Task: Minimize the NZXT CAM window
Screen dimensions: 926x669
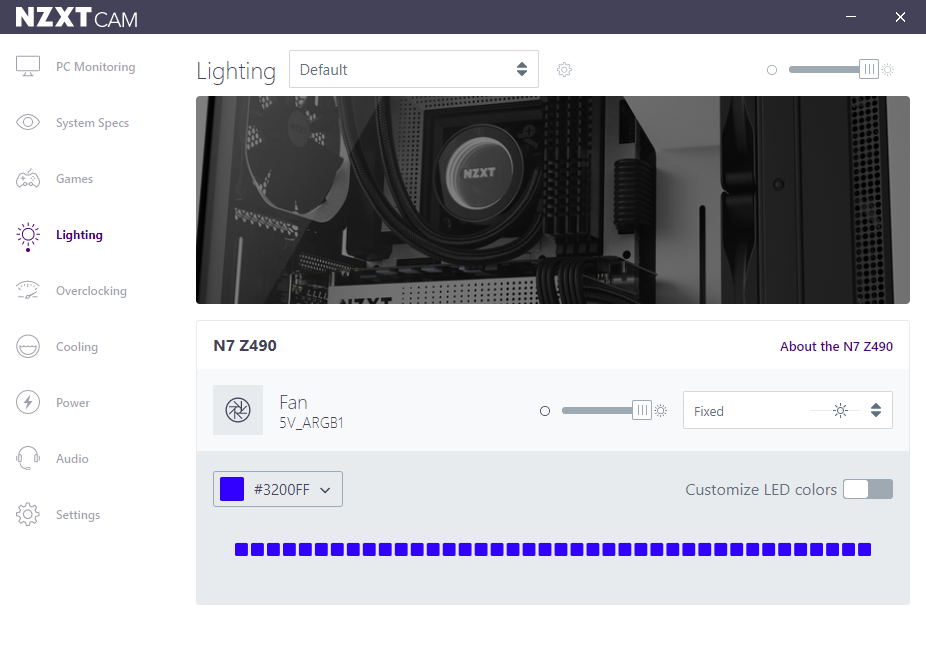Action: [851, 17]
